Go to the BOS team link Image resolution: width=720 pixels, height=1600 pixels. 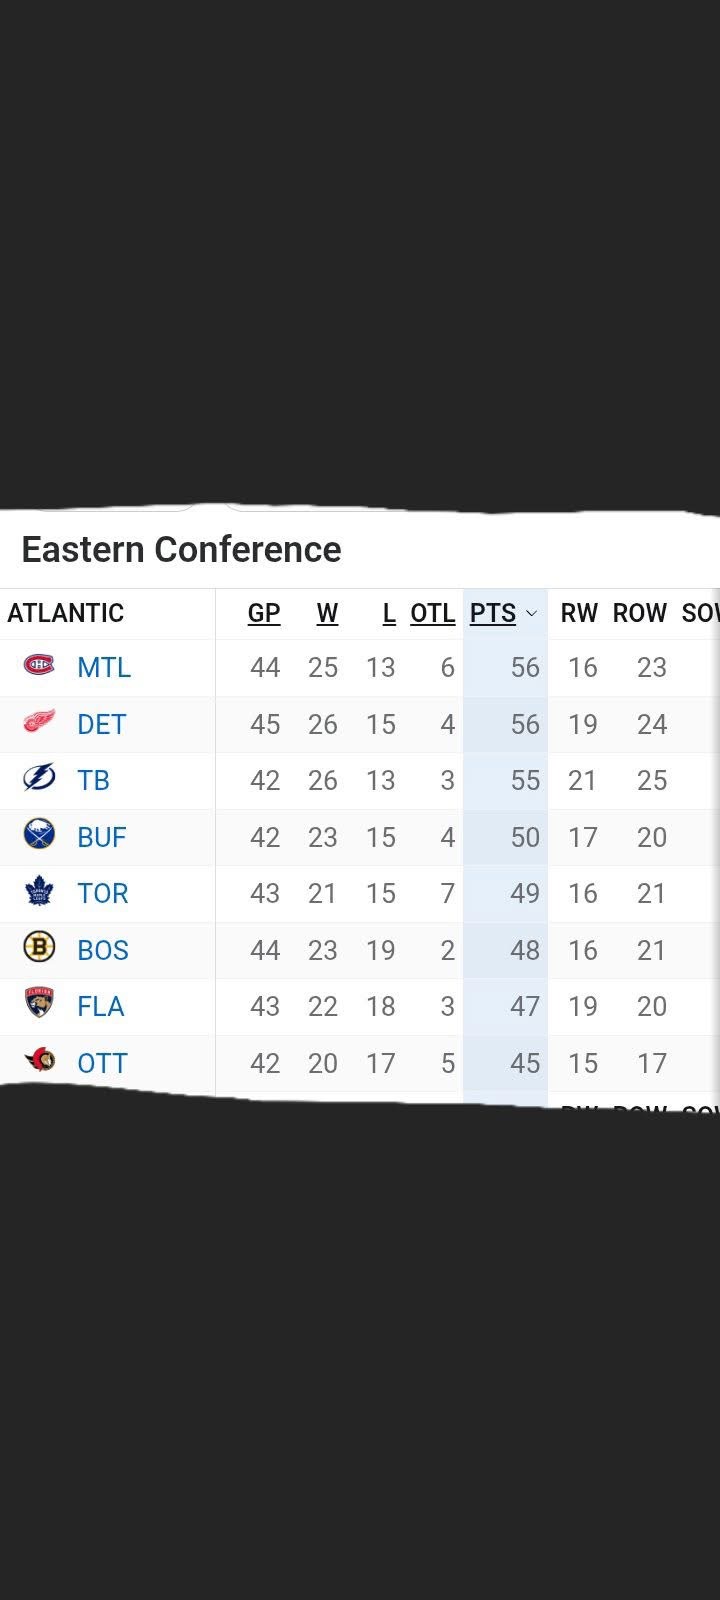(x=103, y=950)
